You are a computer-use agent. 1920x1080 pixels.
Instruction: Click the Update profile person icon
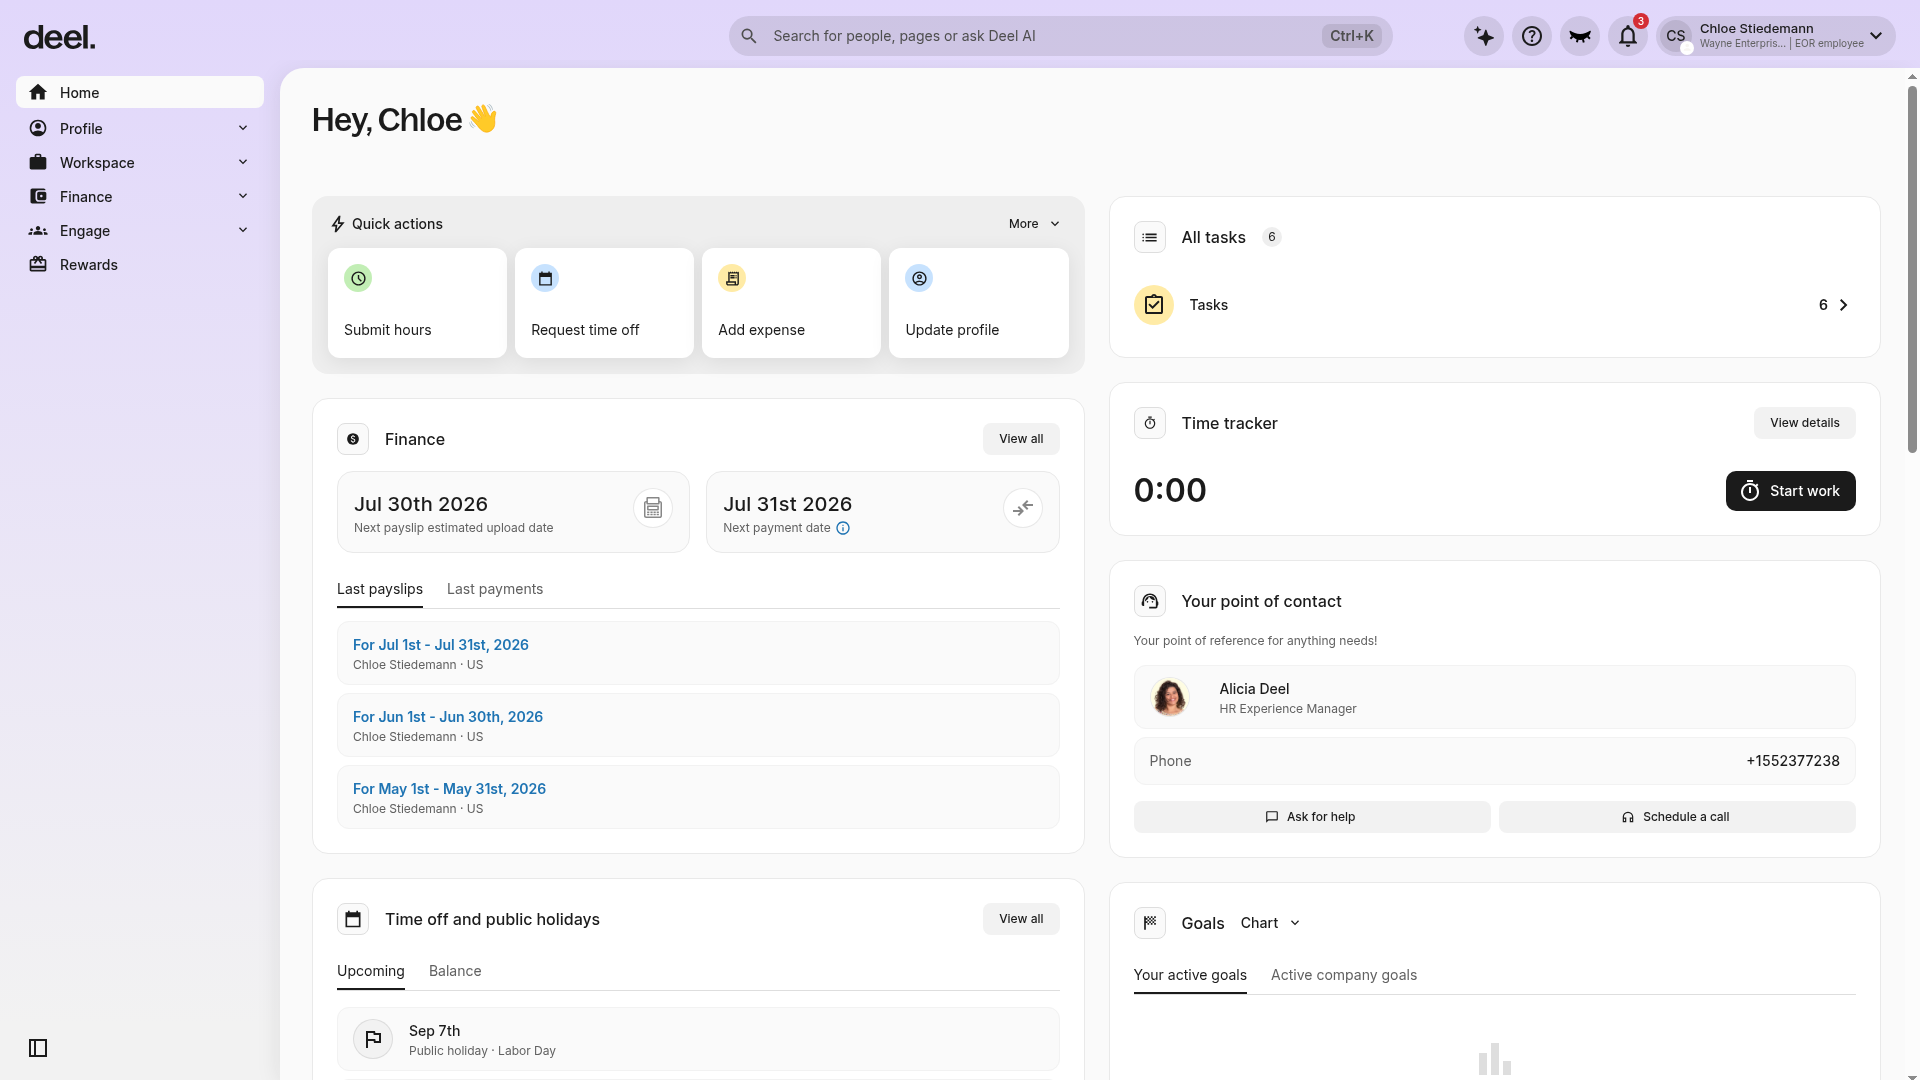click(x=919, y=278)
